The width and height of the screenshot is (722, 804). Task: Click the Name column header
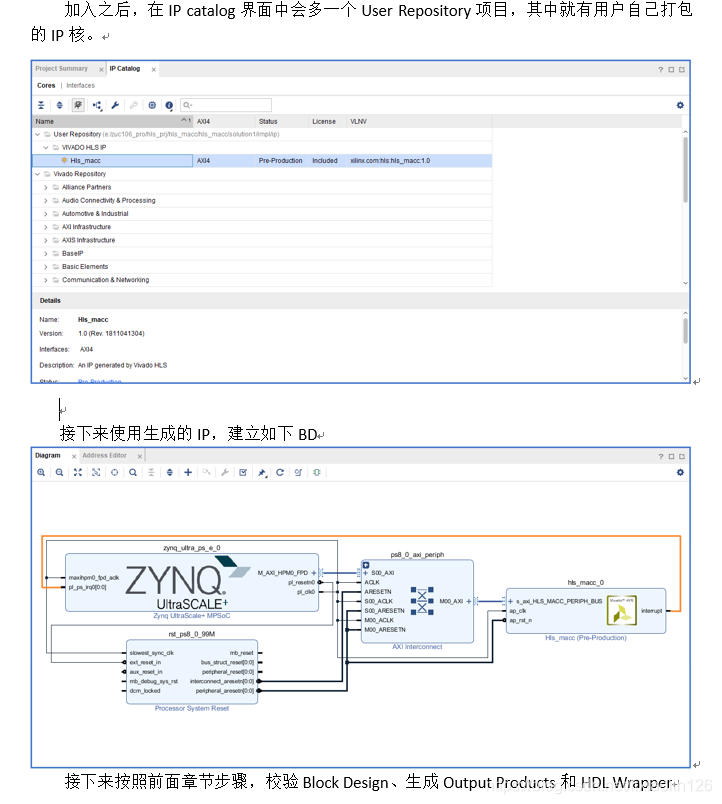tap(112, 122)
